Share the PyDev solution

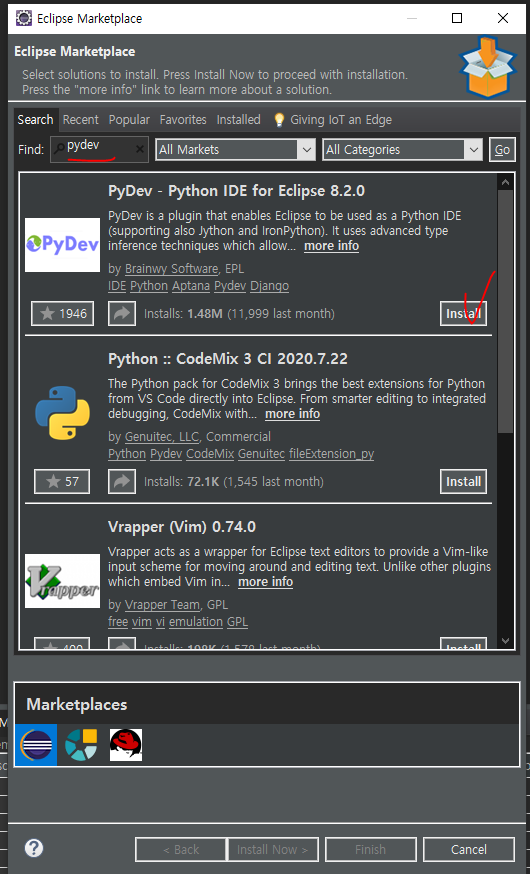pos(121,313)
